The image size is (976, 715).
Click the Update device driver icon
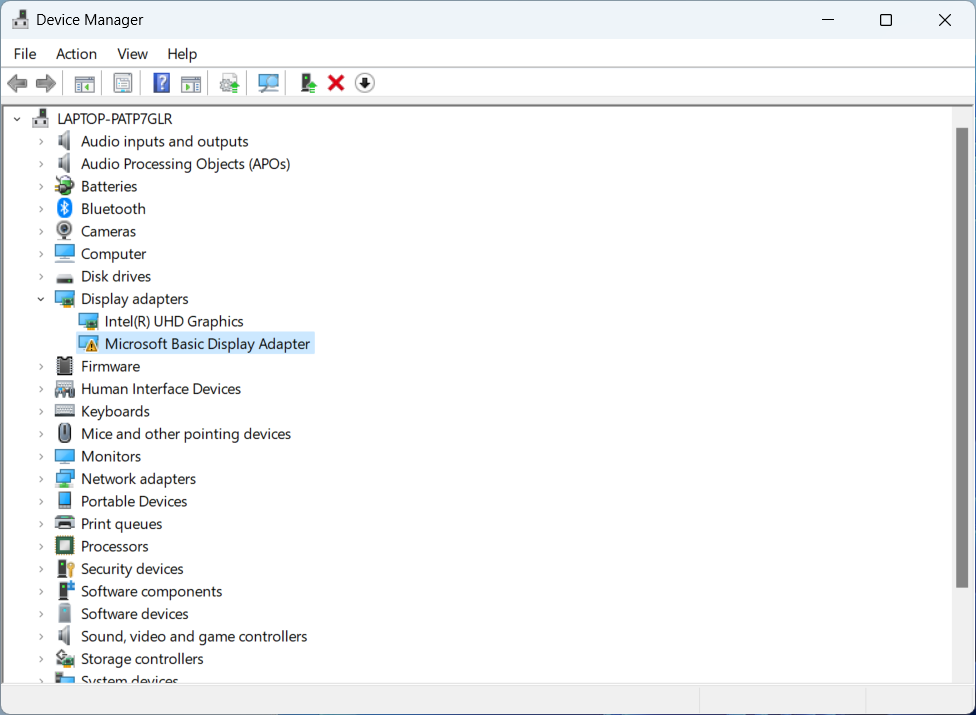308,83
